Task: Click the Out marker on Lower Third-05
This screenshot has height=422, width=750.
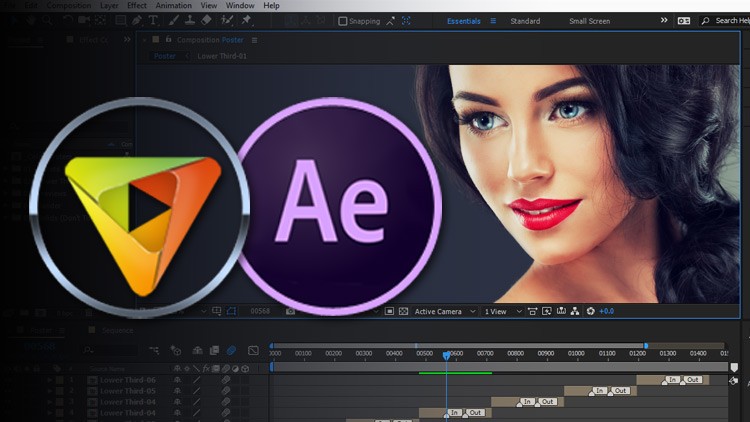Action: (x=620, y=390)
